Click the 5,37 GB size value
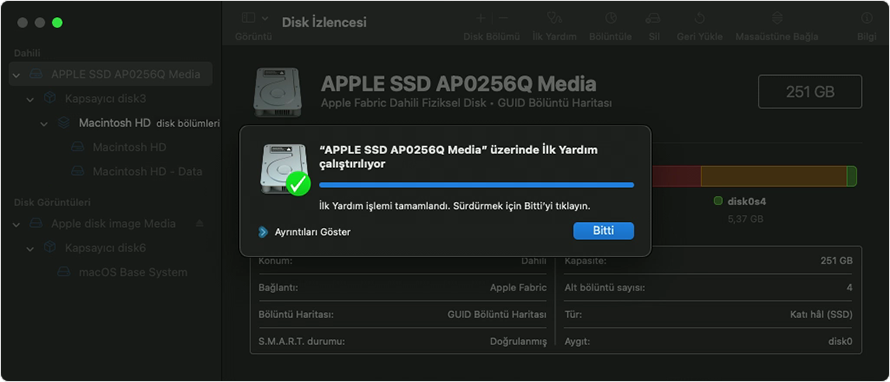The image size is (890, 382). click(x=745, y=219)
